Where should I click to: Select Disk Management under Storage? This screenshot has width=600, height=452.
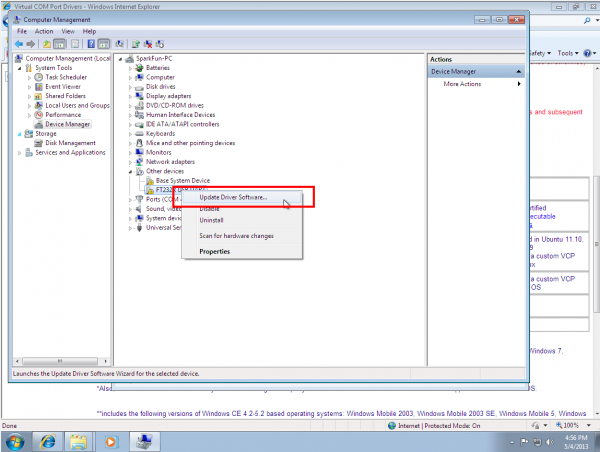tap(70, 143)
